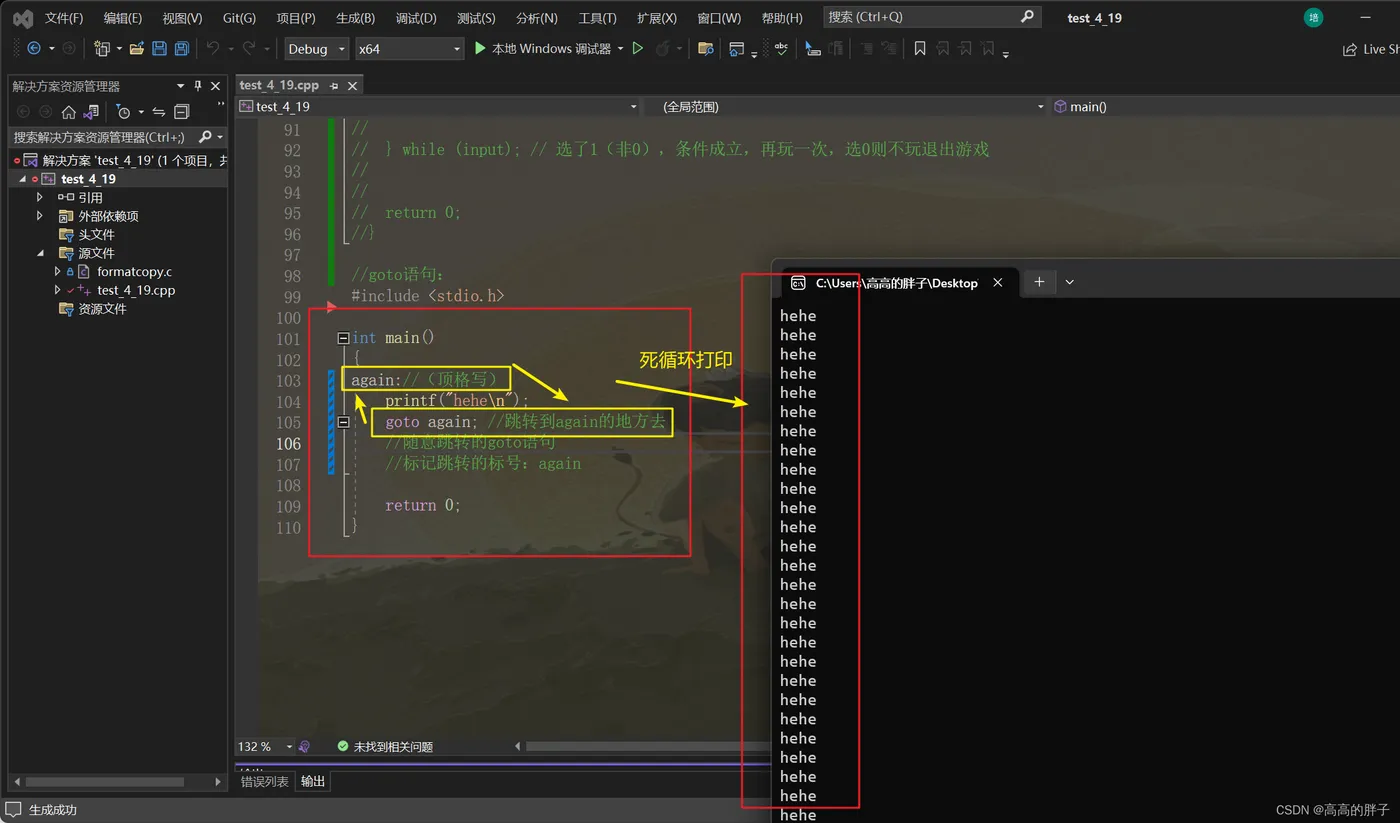This screenshot has height=823, width=1400.
Task: Click Start Without Debugging outline play icon
Action: 638,48
